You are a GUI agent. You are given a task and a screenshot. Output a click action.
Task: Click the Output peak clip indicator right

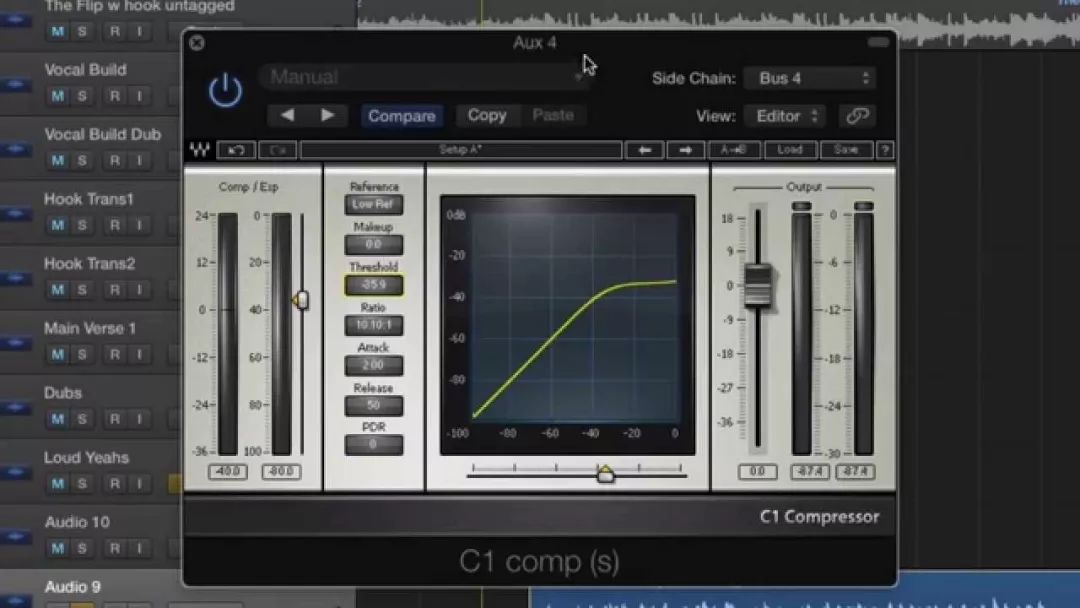(863, 206)
